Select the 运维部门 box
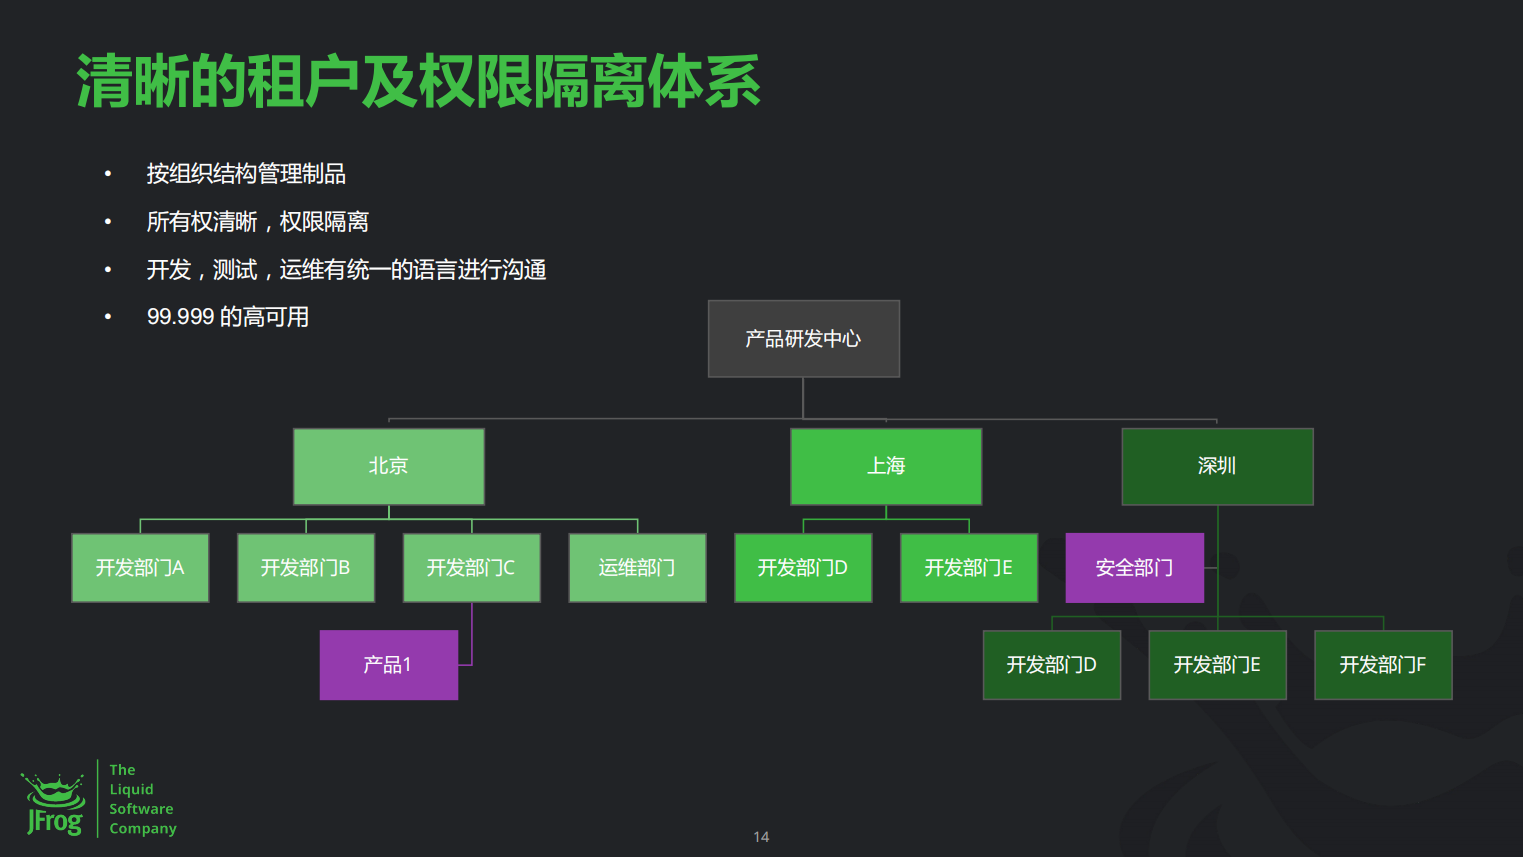The height and width of the screenshot is (857, 1524). point(637,568)
